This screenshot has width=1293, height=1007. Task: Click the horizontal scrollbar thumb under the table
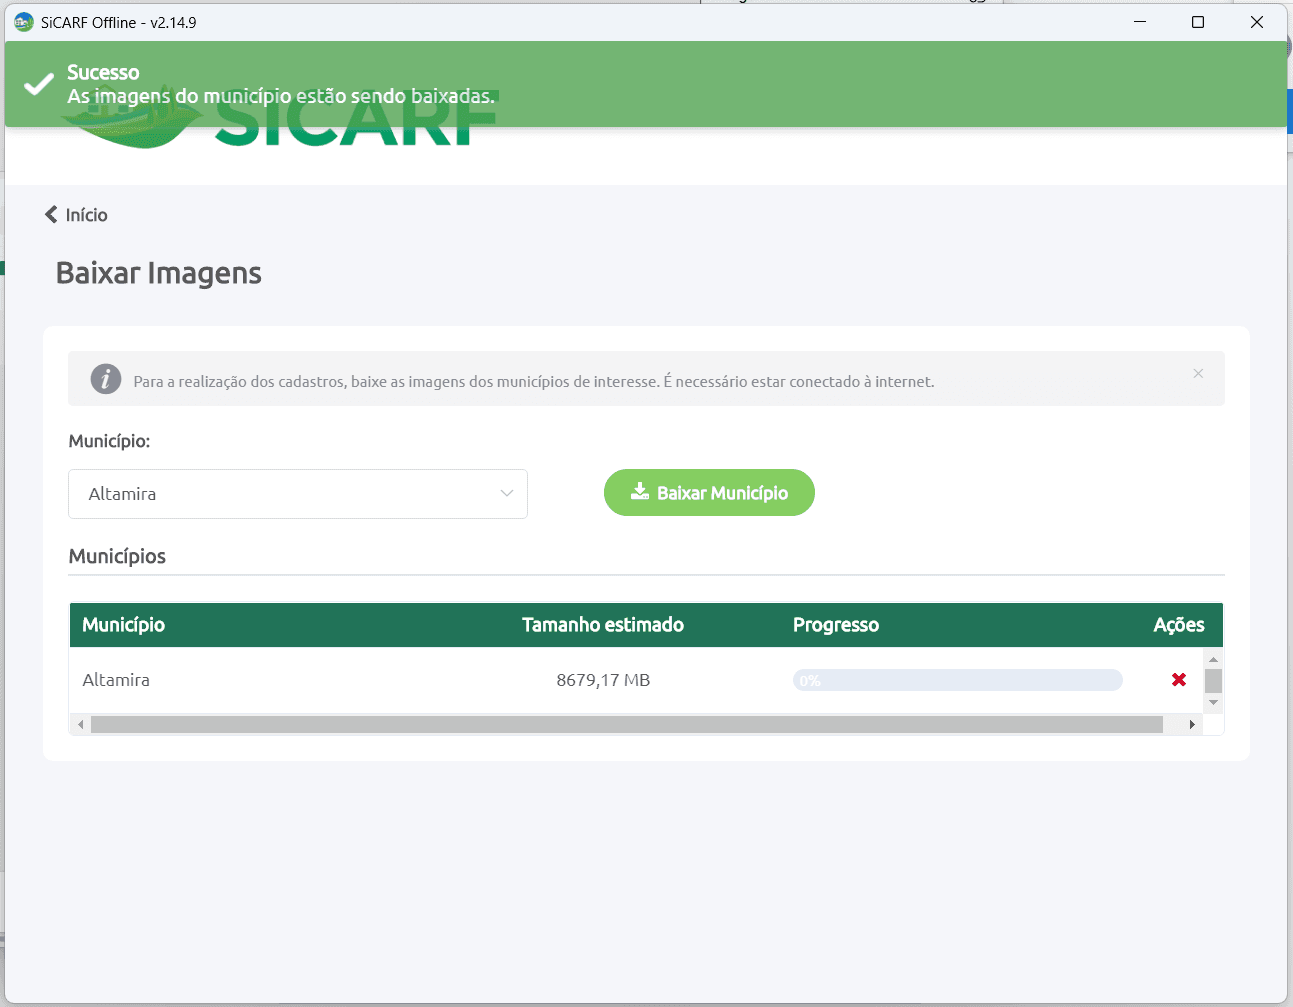click(627, 724)
